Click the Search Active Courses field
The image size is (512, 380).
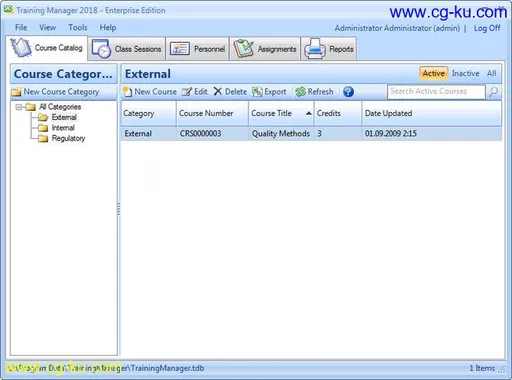click(x=436, y=92)
